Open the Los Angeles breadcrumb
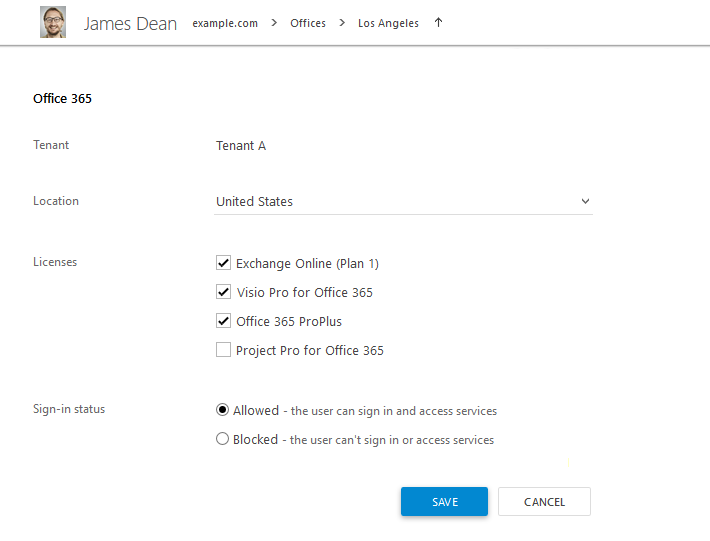 tap(388, 23)
